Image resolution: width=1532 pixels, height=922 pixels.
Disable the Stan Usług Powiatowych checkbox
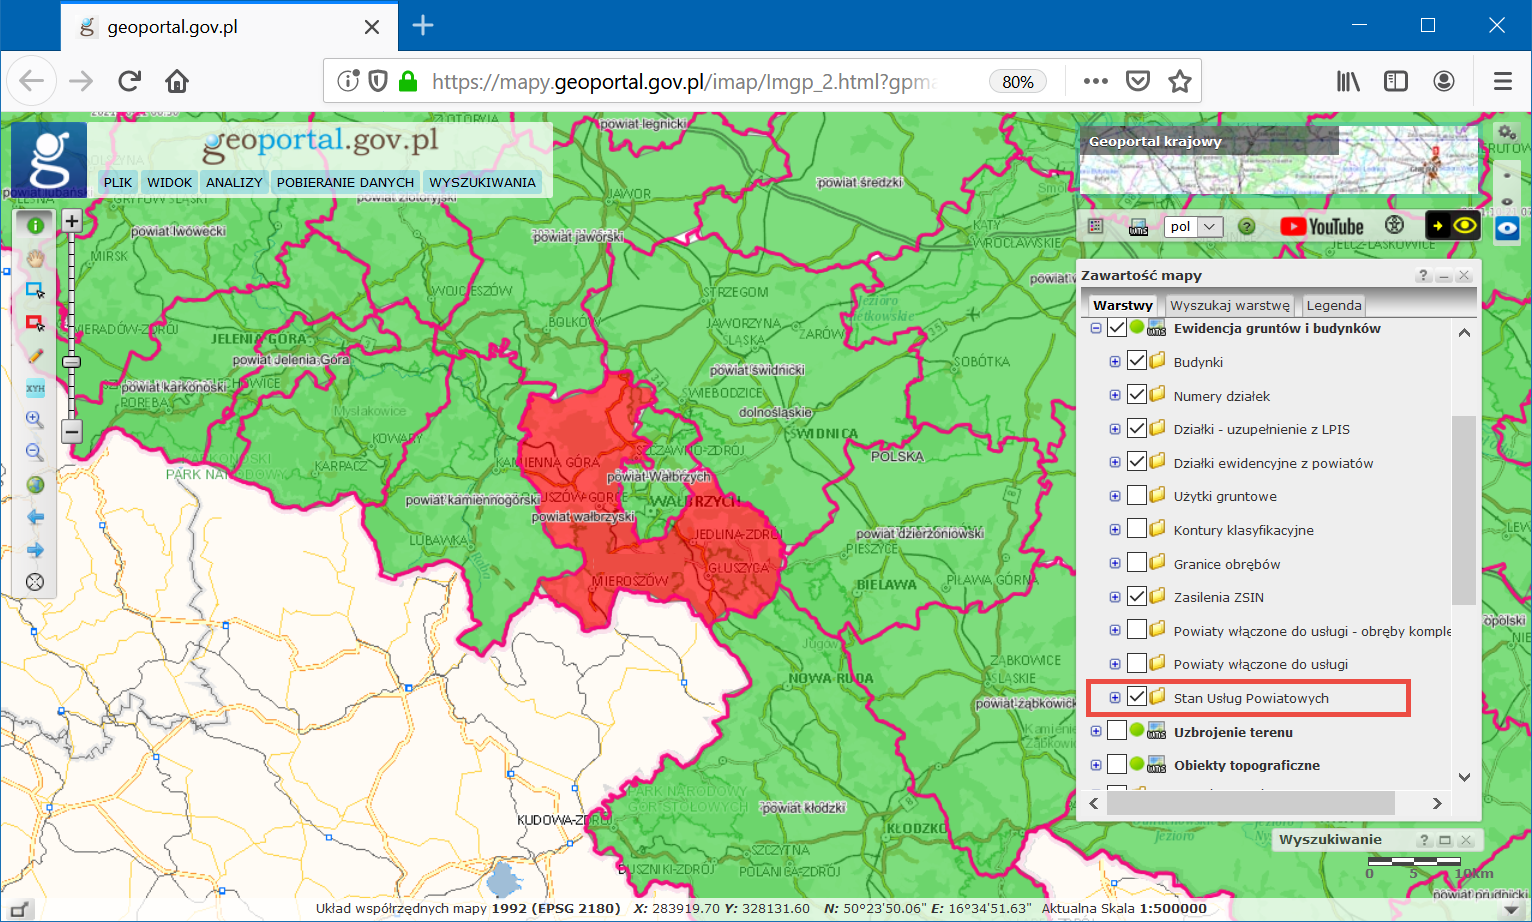coord(1137,697)
